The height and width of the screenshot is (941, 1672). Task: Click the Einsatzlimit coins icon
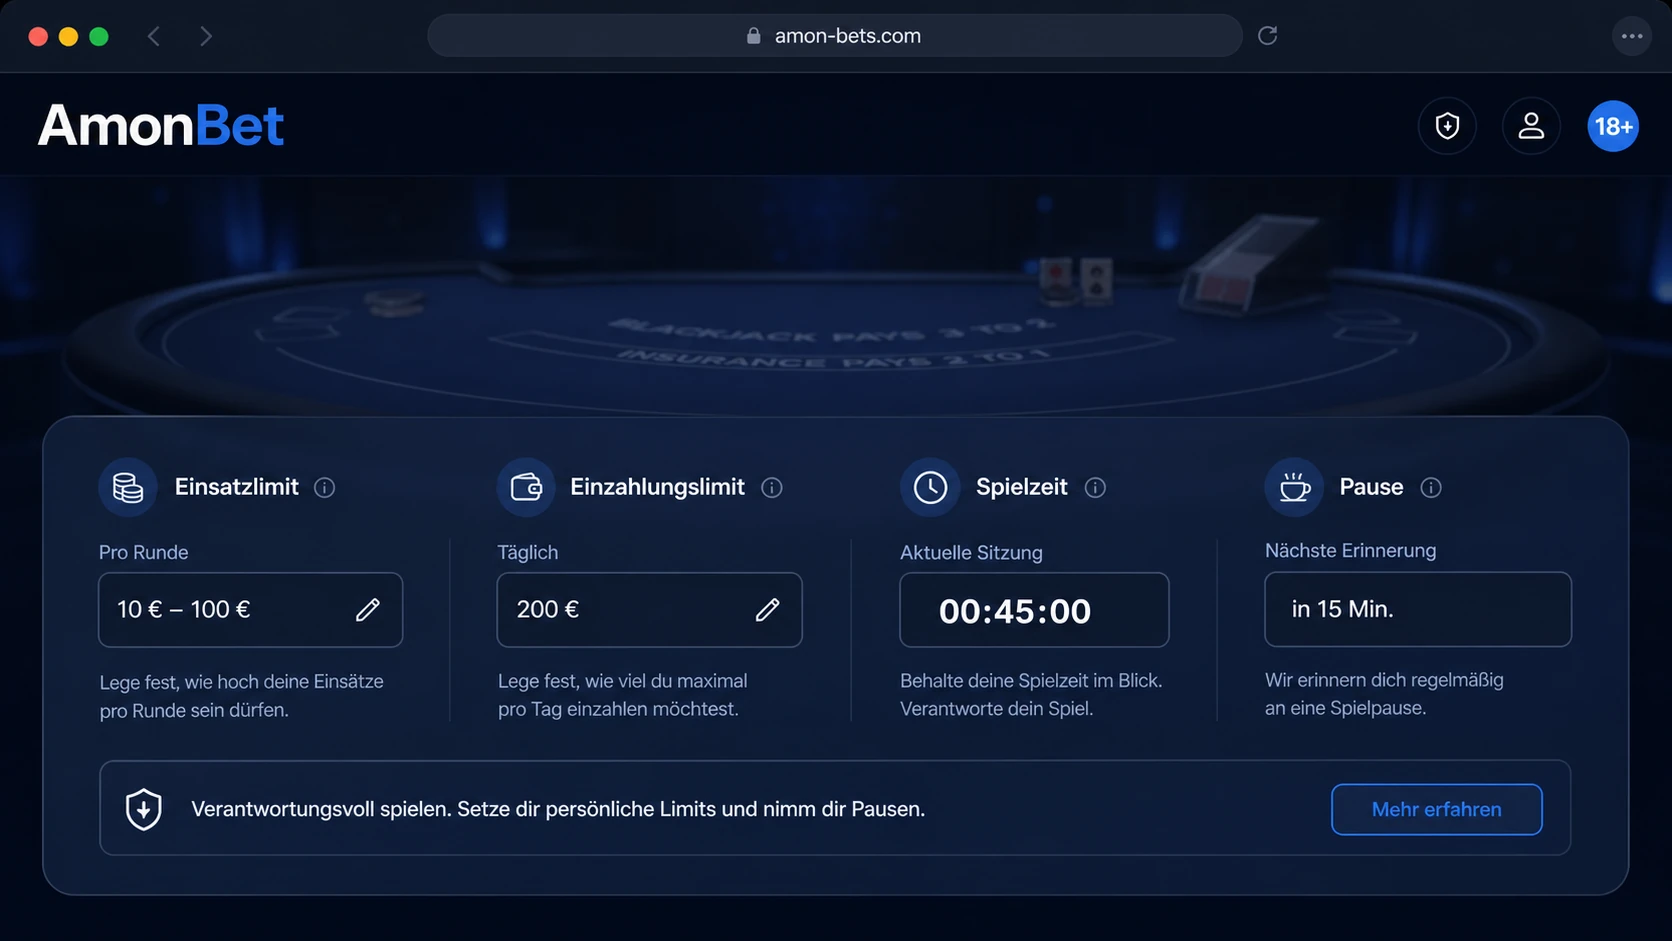pyautogui.click(x=128, y=487)
